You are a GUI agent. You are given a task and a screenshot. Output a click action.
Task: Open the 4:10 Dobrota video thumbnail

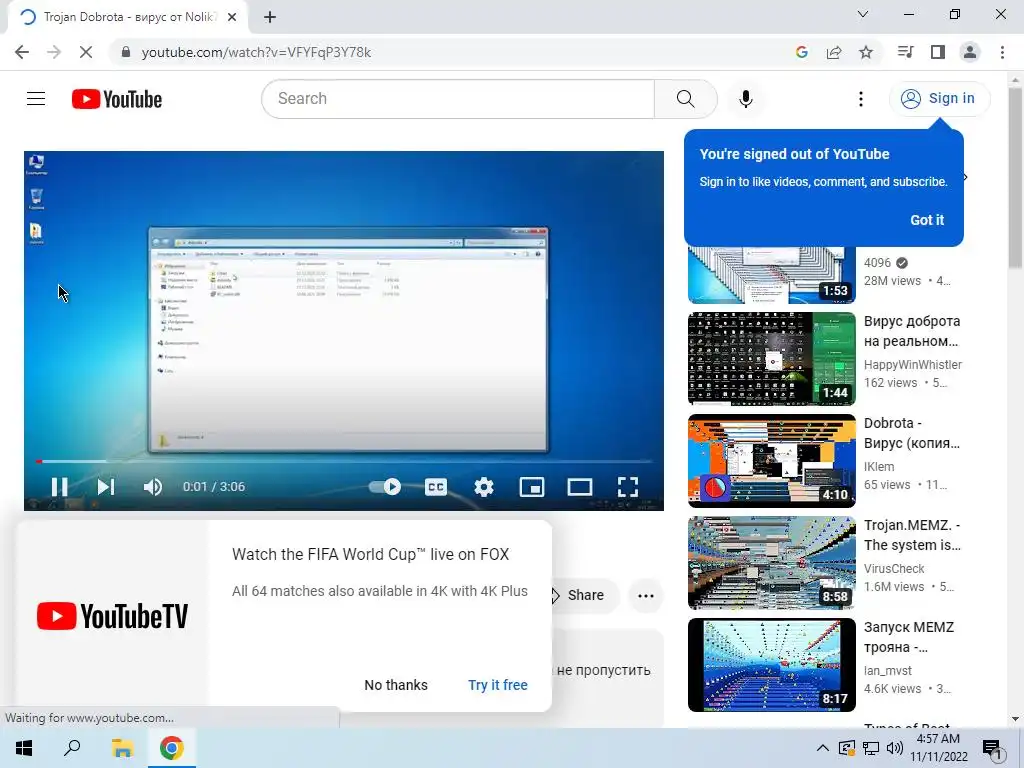click(771, 460)
